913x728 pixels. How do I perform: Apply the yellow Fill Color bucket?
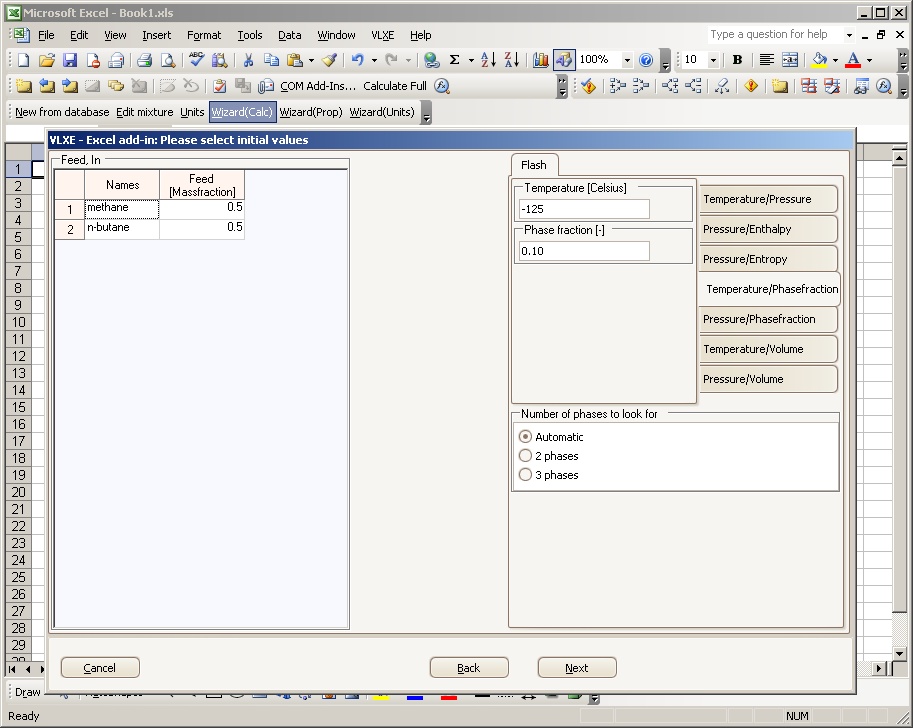(820, 59)
